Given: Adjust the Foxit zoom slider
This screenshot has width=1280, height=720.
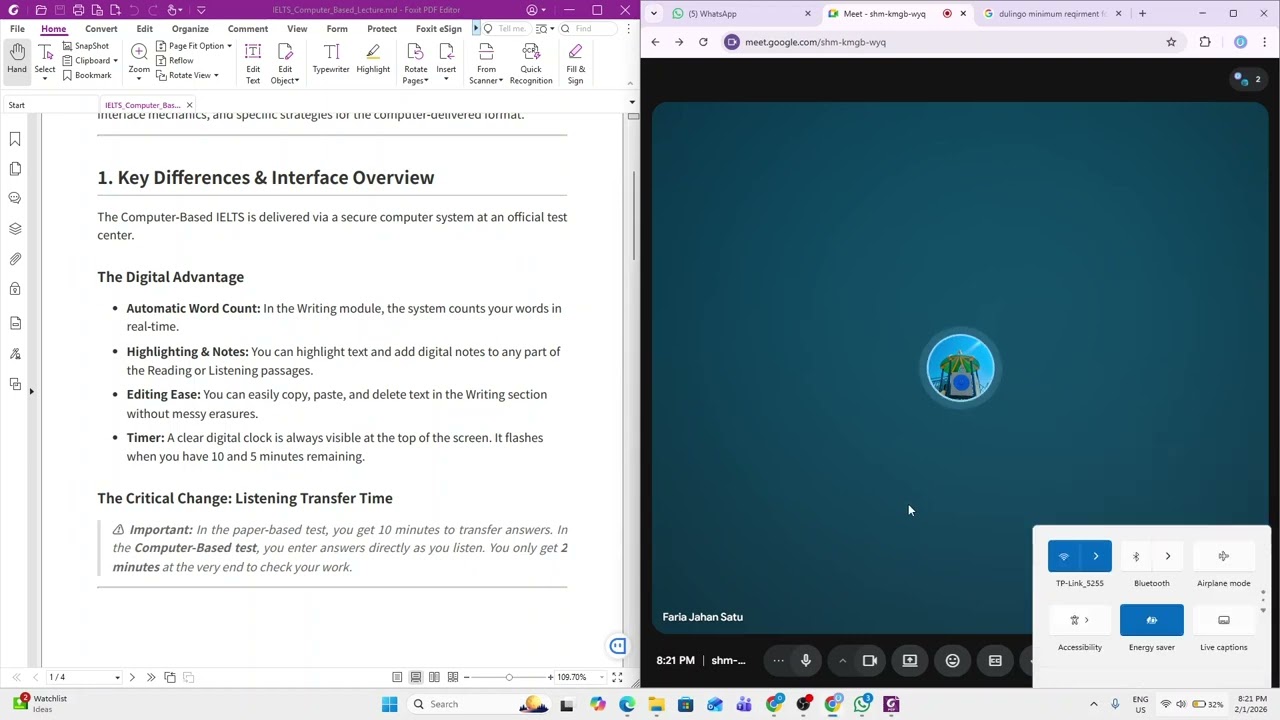Looking at the screenshot, I should click(x=509, y=677).
